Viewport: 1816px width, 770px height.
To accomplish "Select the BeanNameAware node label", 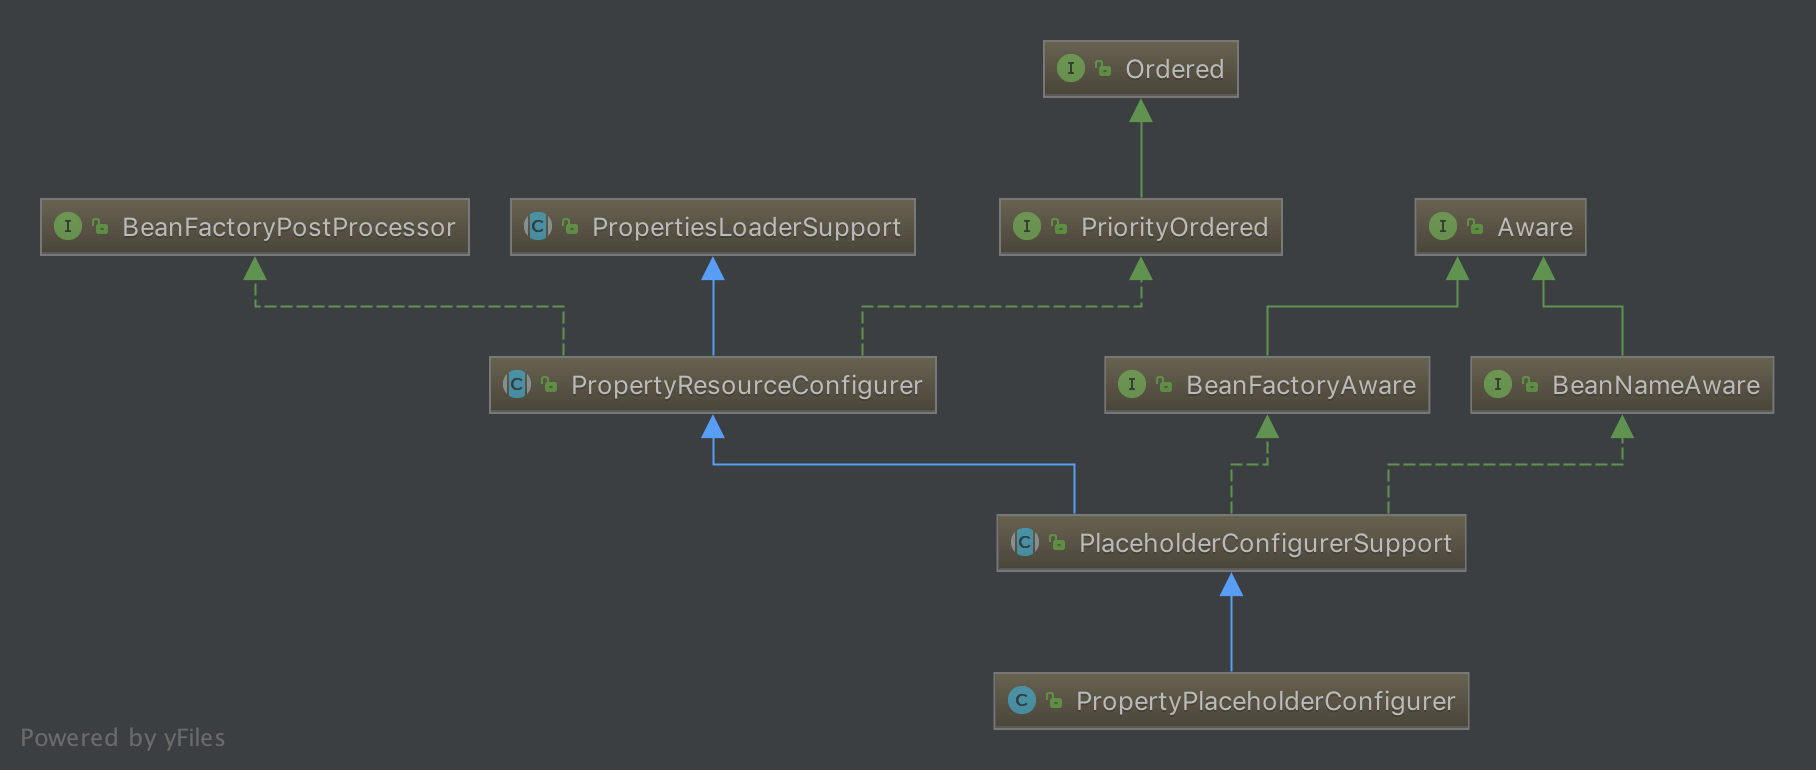I will [1655, 385].
